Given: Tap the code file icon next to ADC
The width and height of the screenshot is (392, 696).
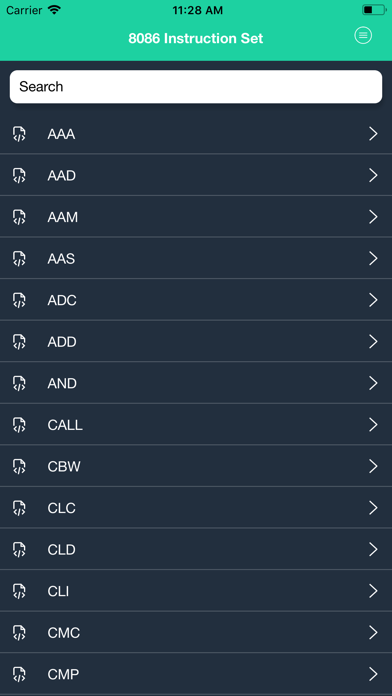Looking at the screenshot, I should (x=19, y=301).
